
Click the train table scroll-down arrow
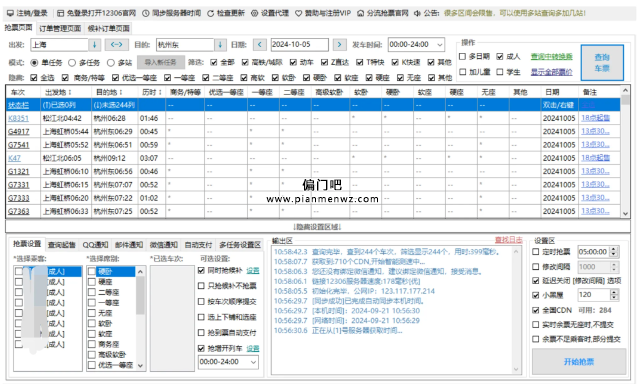tap(625, 214)
